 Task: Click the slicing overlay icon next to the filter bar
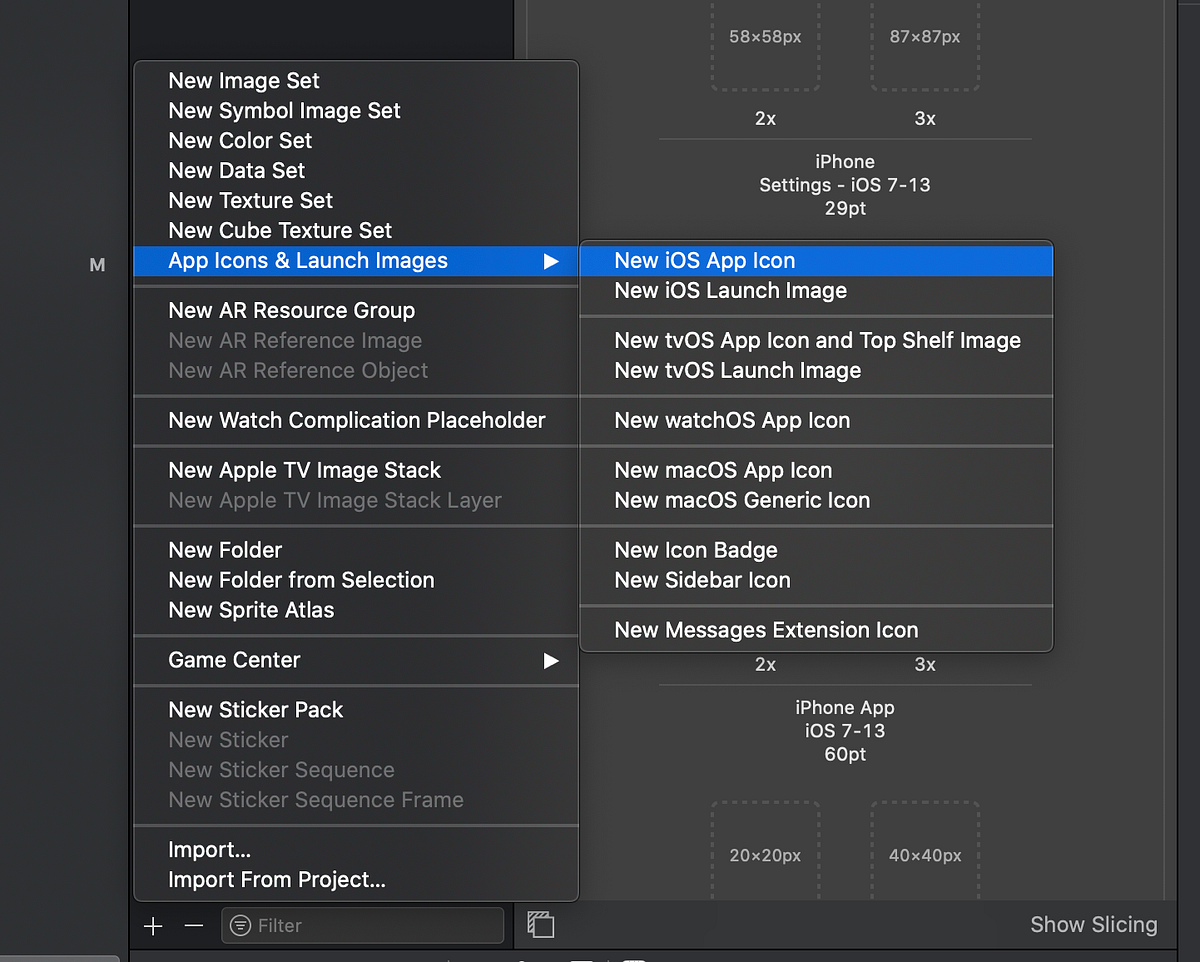(541, 925)
